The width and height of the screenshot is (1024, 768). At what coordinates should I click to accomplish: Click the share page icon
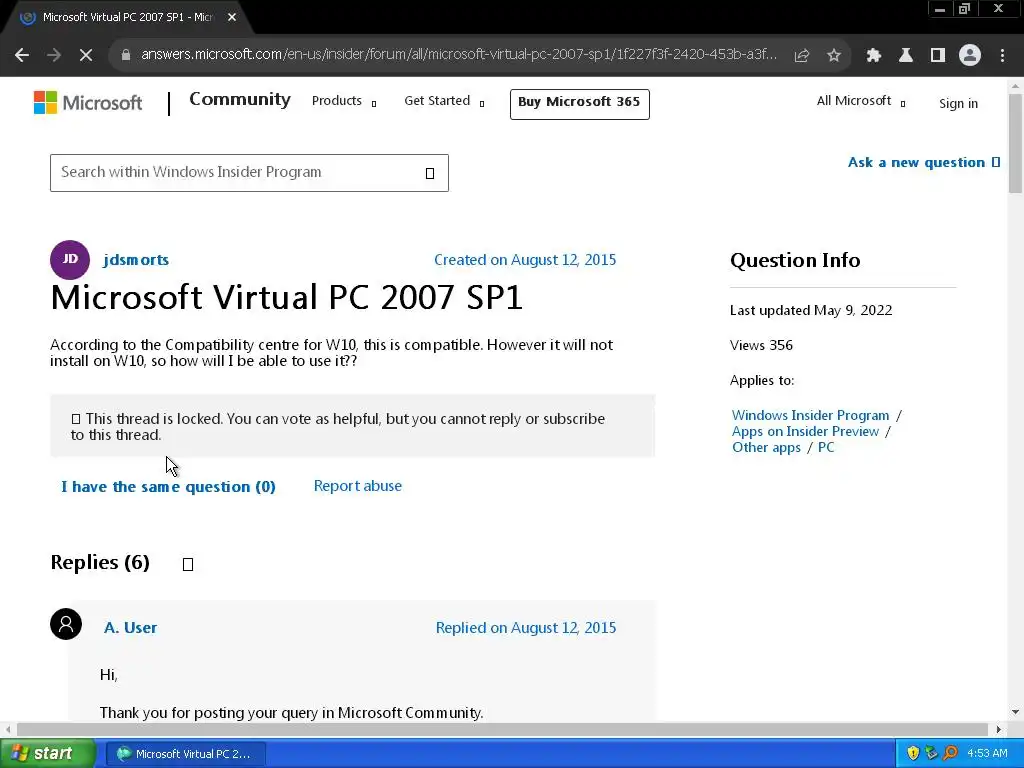pos(802,56)
